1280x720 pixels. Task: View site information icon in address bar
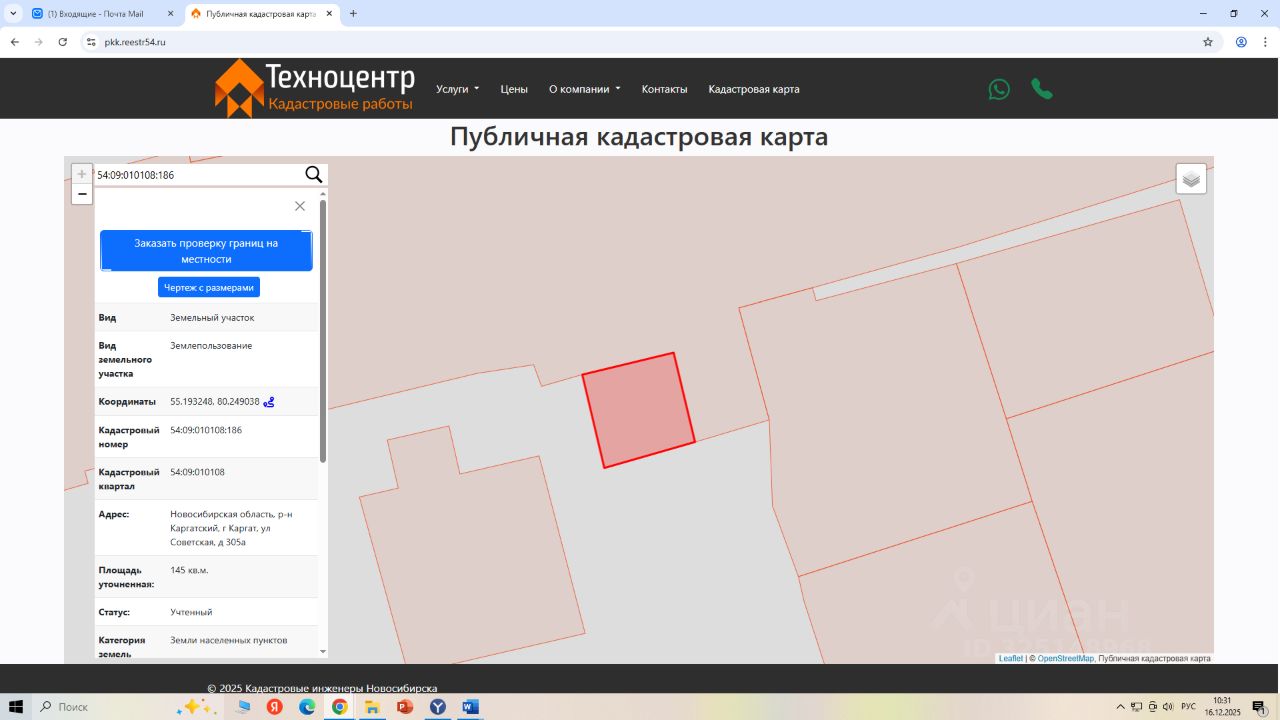point(90,42)
